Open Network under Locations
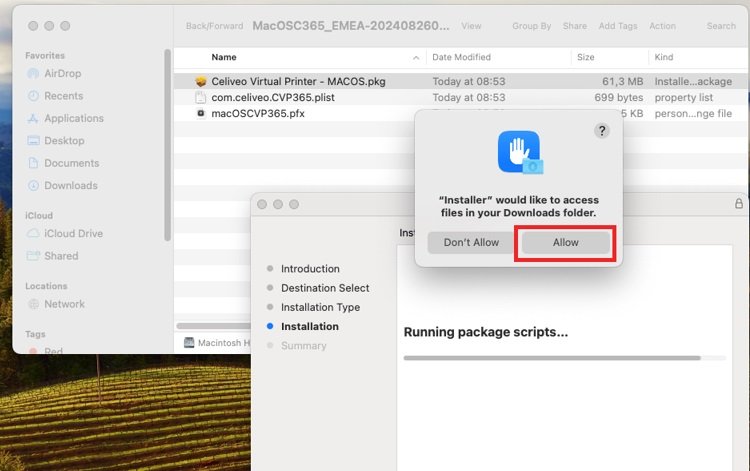 [64, 304]
